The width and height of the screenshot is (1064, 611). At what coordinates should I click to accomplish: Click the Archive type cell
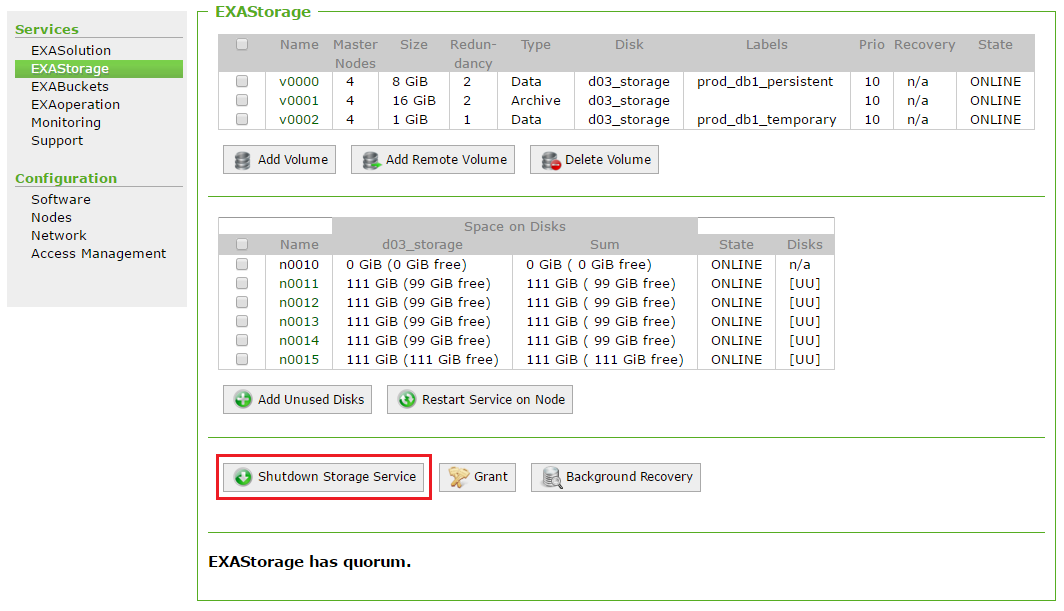535,100
